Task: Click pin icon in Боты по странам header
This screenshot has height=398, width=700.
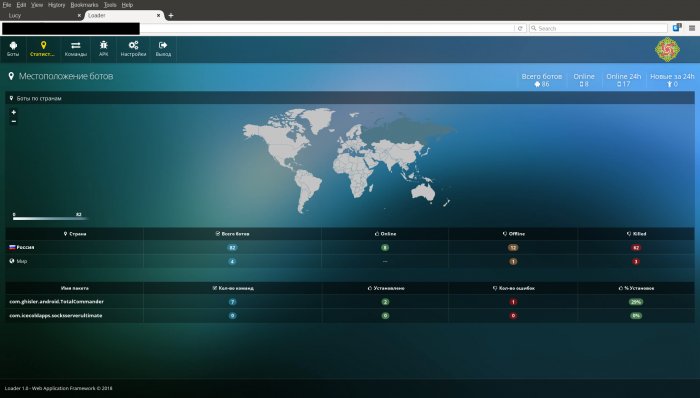Action: click(x=11, y=98)
